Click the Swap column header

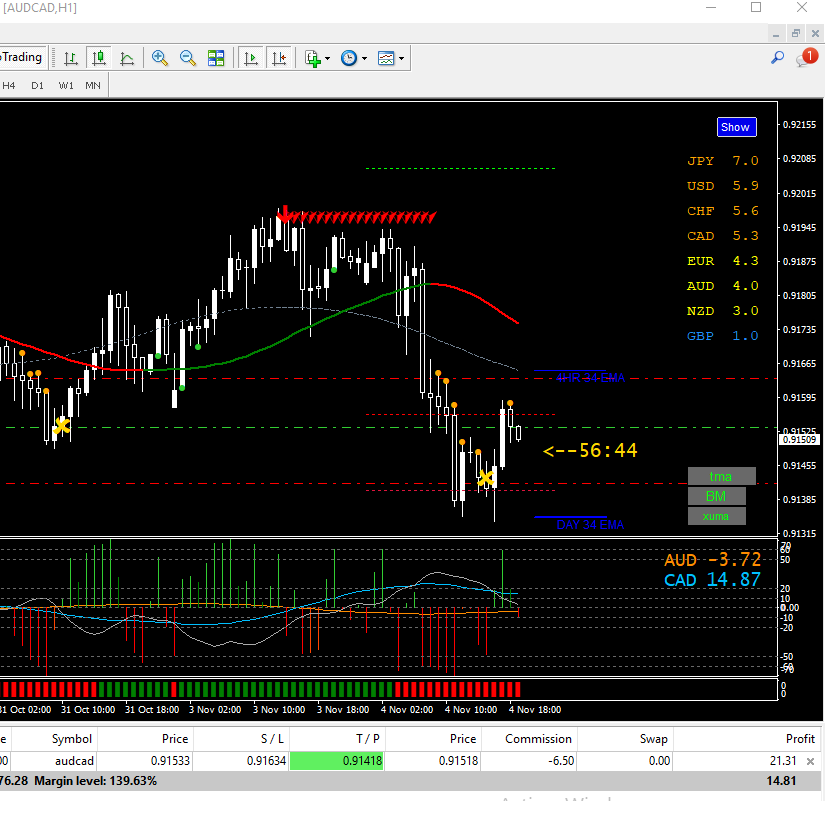pos(625,739)
